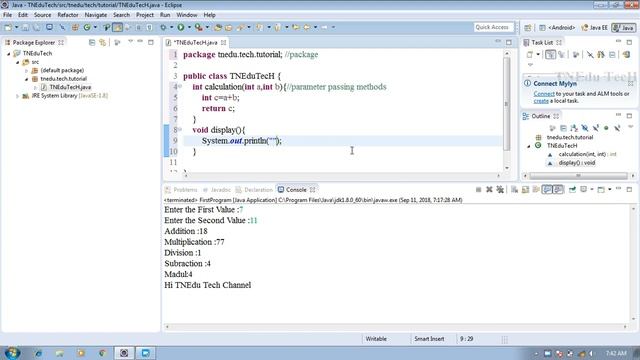Screen dimensions: 640x360
Task: Click the Sort icon in Outline toolbar
Action: 574,128
